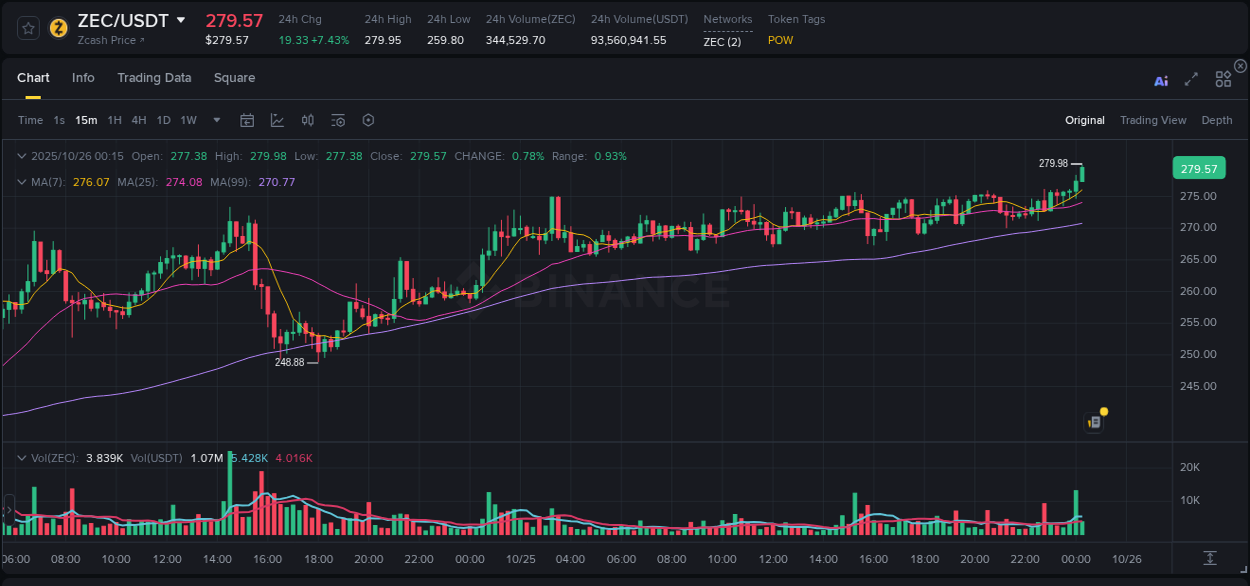Click the technical indicators icon
1250x586 pixels.
pyautogui.click(x=307, y=120)
